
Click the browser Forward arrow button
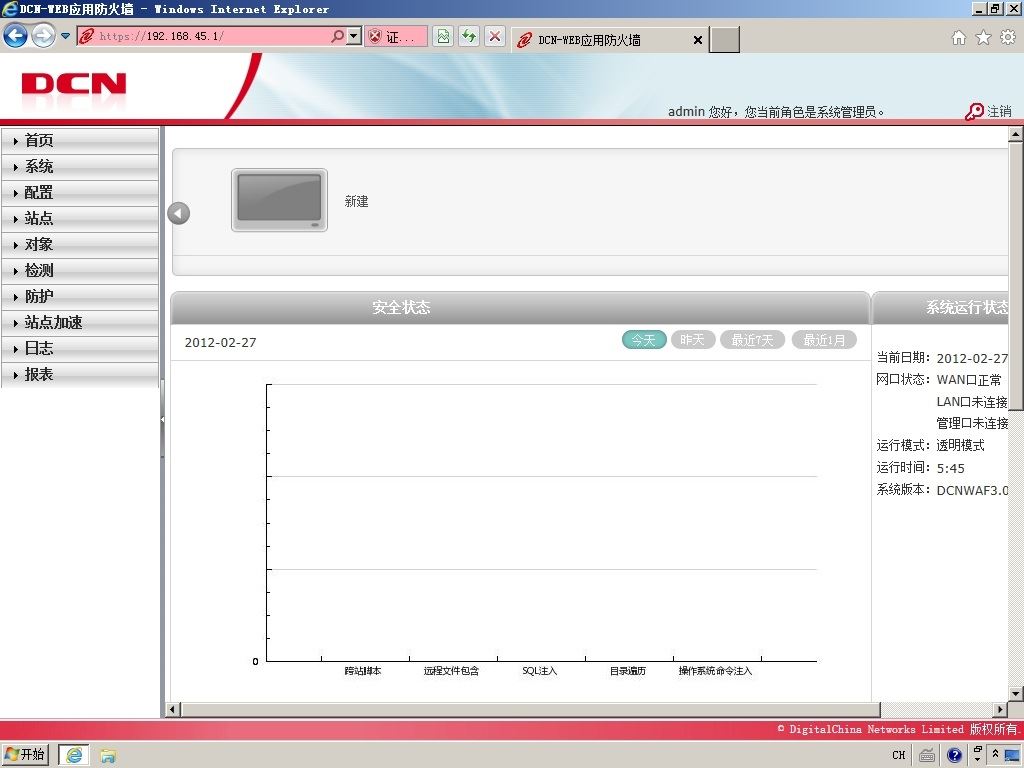pos(43,35)
